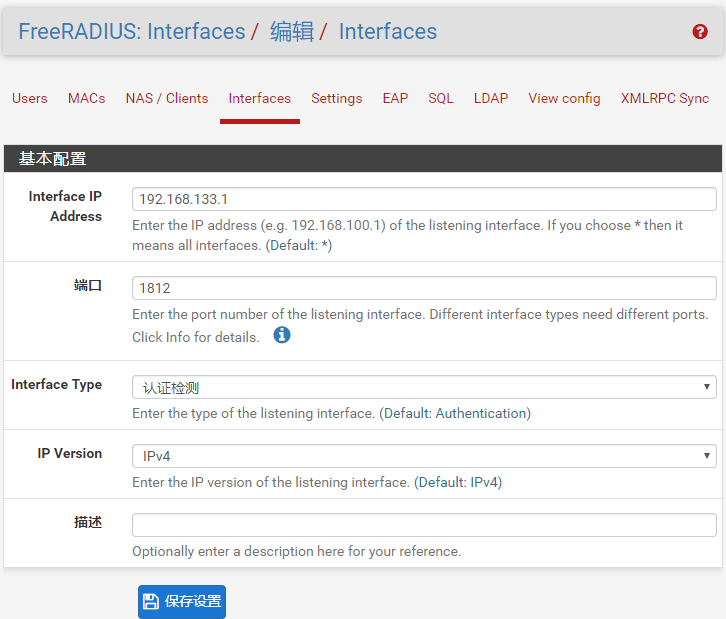
Task: Open the EAP tab
Action: pyautogui.click(x=395, y=98)
